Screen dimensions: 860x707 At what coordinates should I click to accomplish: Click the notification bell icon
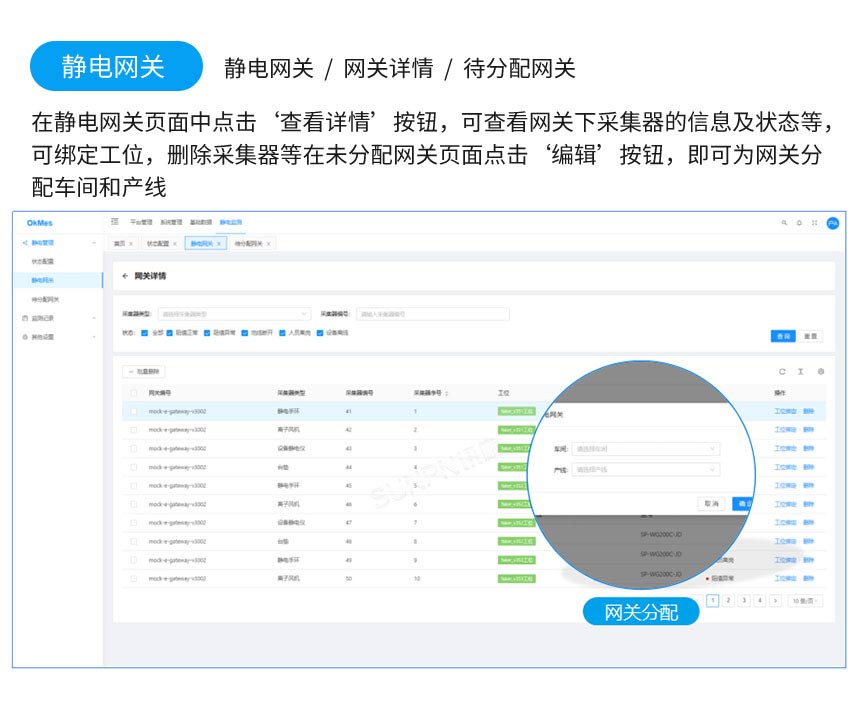[800, 224]
